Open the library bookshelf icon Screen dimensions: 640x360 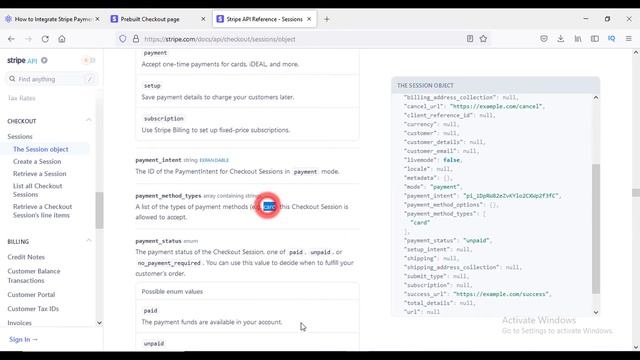click(x=578, y=39)
